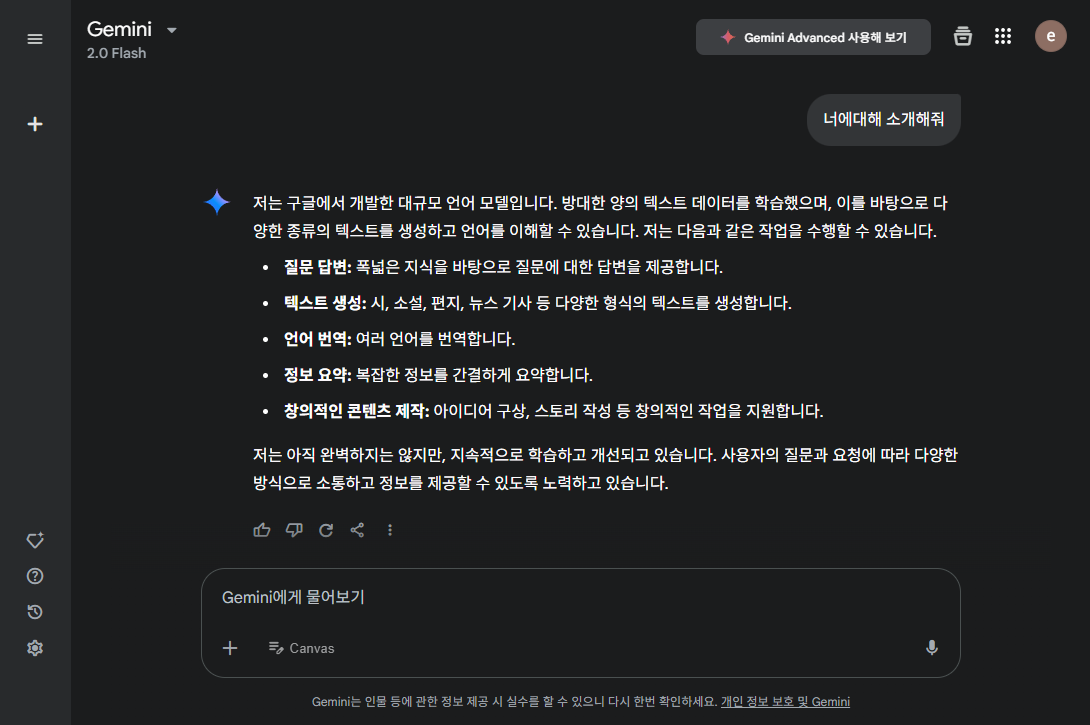Like the response with thumbs up
1090x725 pixels.
pyautogui.click(x=262, y=530)
